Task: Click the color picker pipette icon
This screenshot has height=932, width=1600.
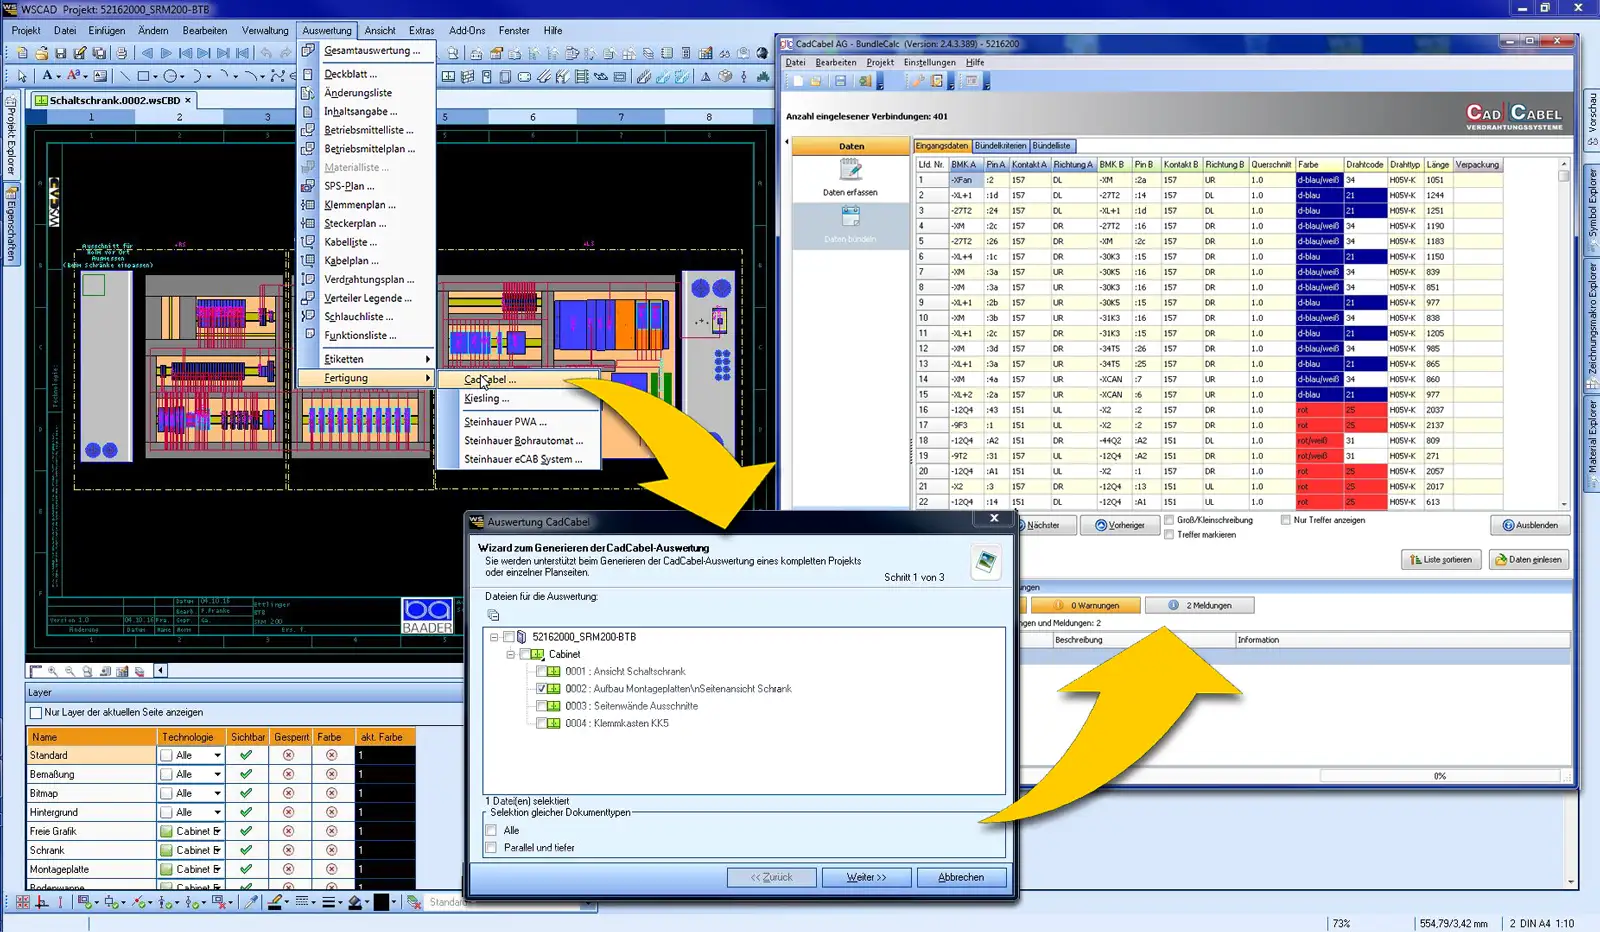Action: pyautogui.click(x=251, y=902)
